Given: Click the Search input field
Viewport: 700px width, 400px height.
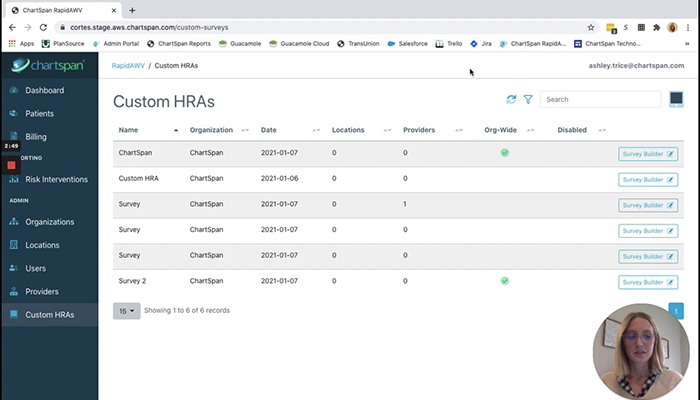Looking at the screenshot, I should (600, 99).
